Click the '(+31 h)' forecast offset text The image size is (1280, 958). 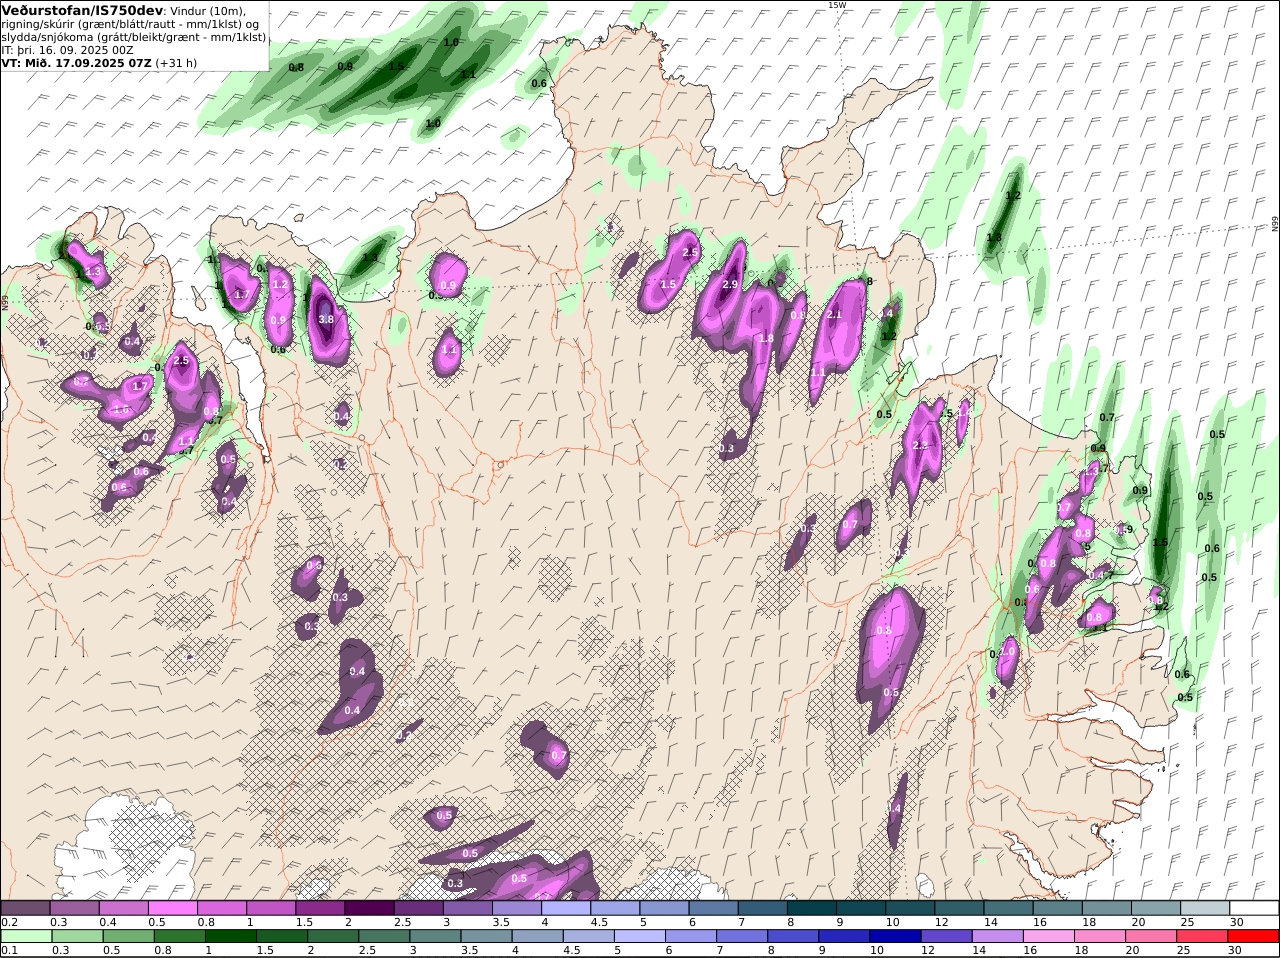[176, 62]
